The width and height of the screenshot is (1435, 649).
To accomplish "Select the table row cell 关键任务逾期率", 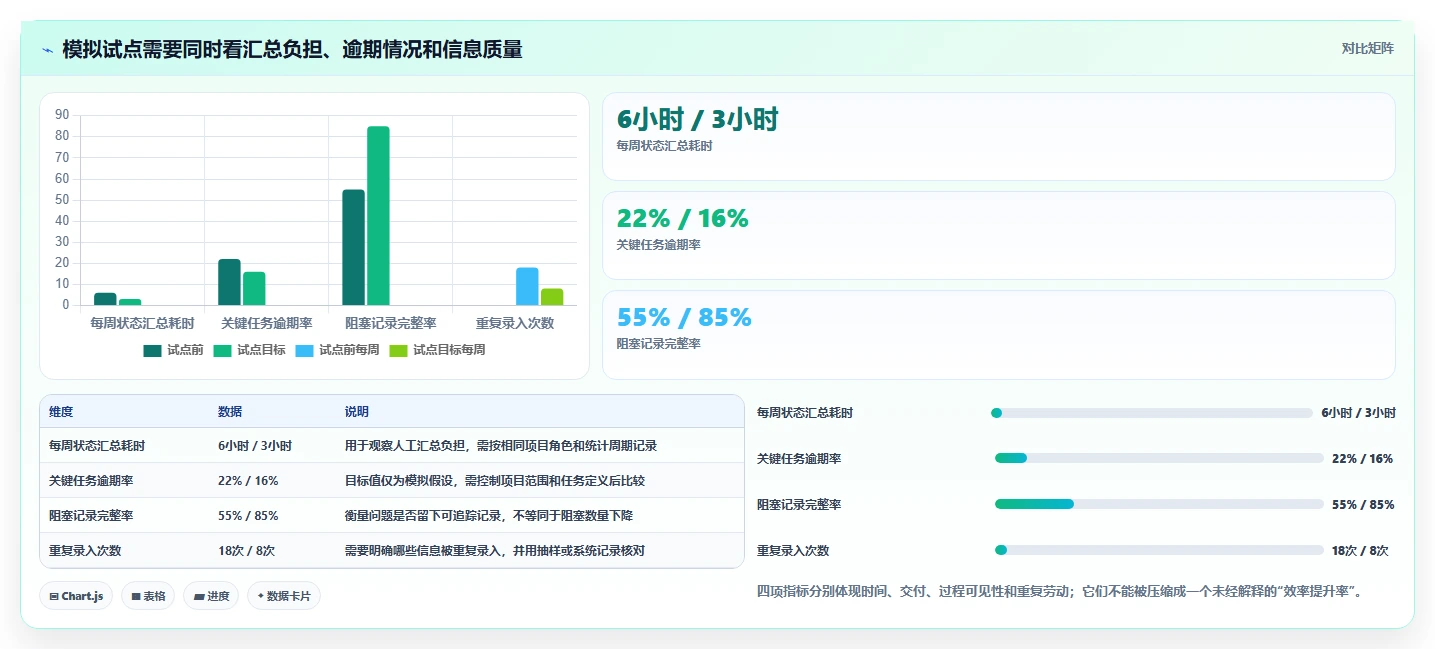I will 91,481.
